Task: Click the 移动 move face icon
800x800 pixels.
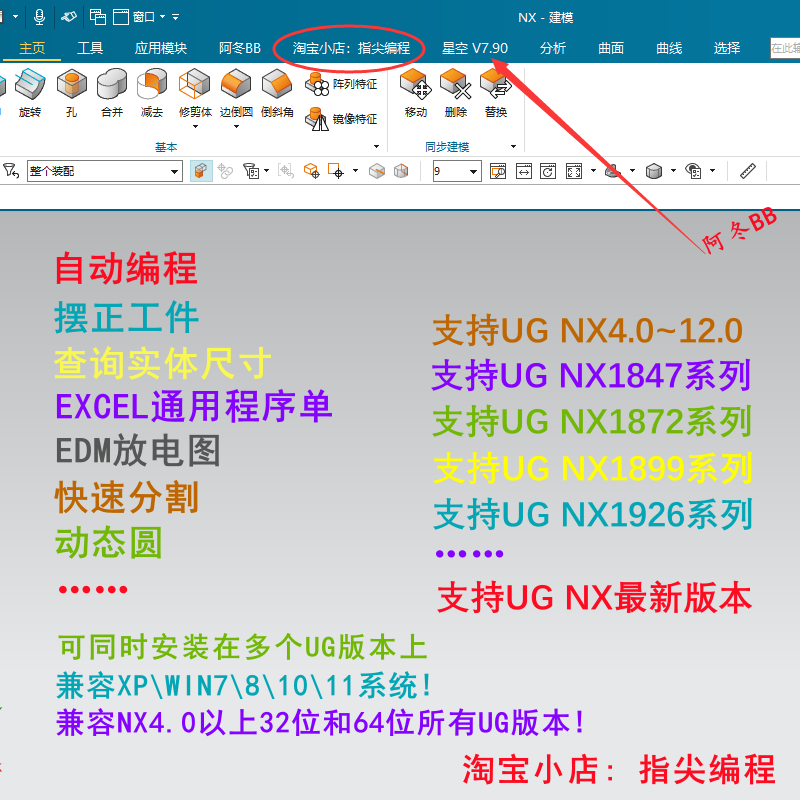Action: pos(415,93)
